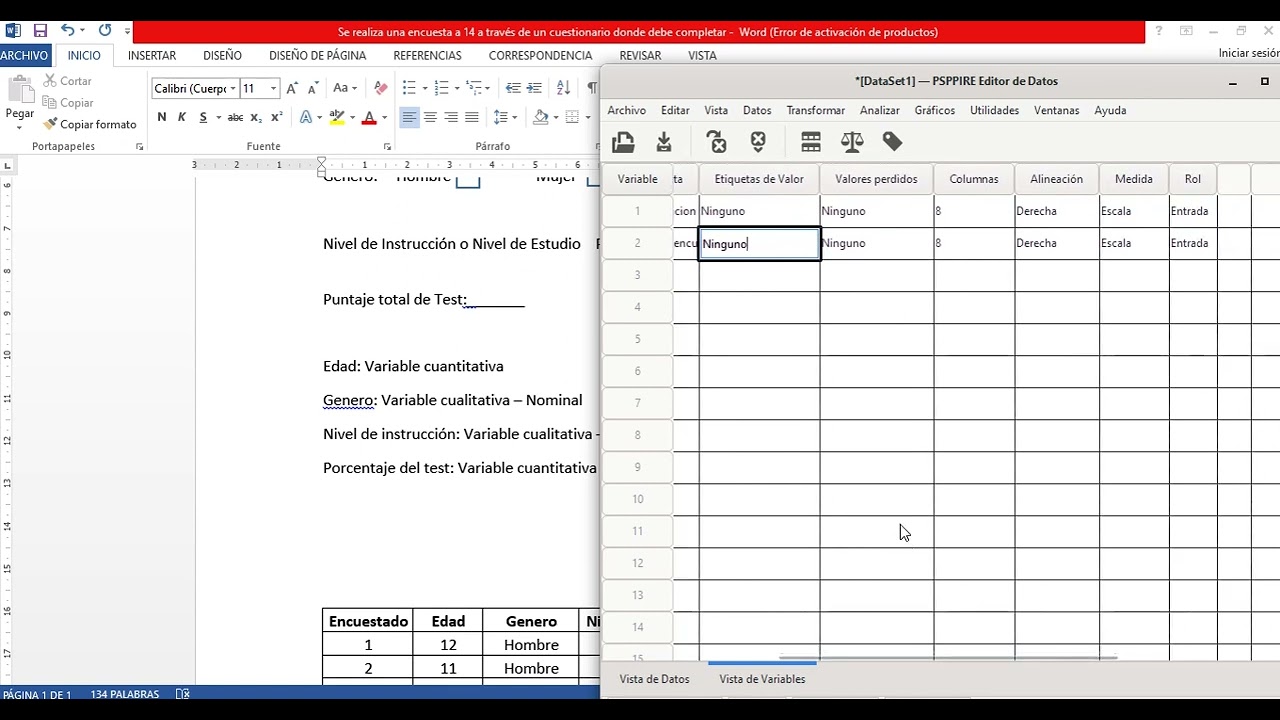Open the ARCHIVO tab in Word
The image size is (1280, 720).
point(24,56)
